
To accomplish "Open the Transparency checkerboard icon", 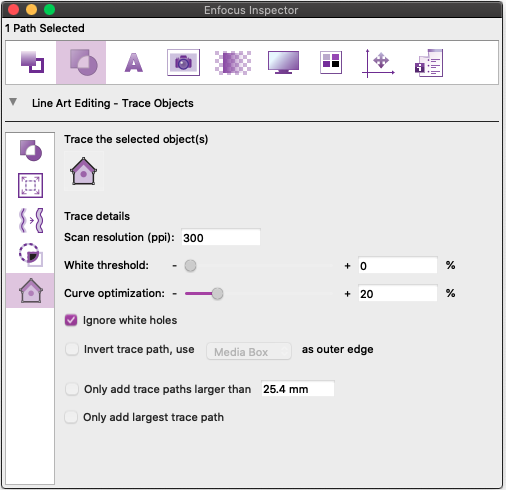I will click(233, 63).
